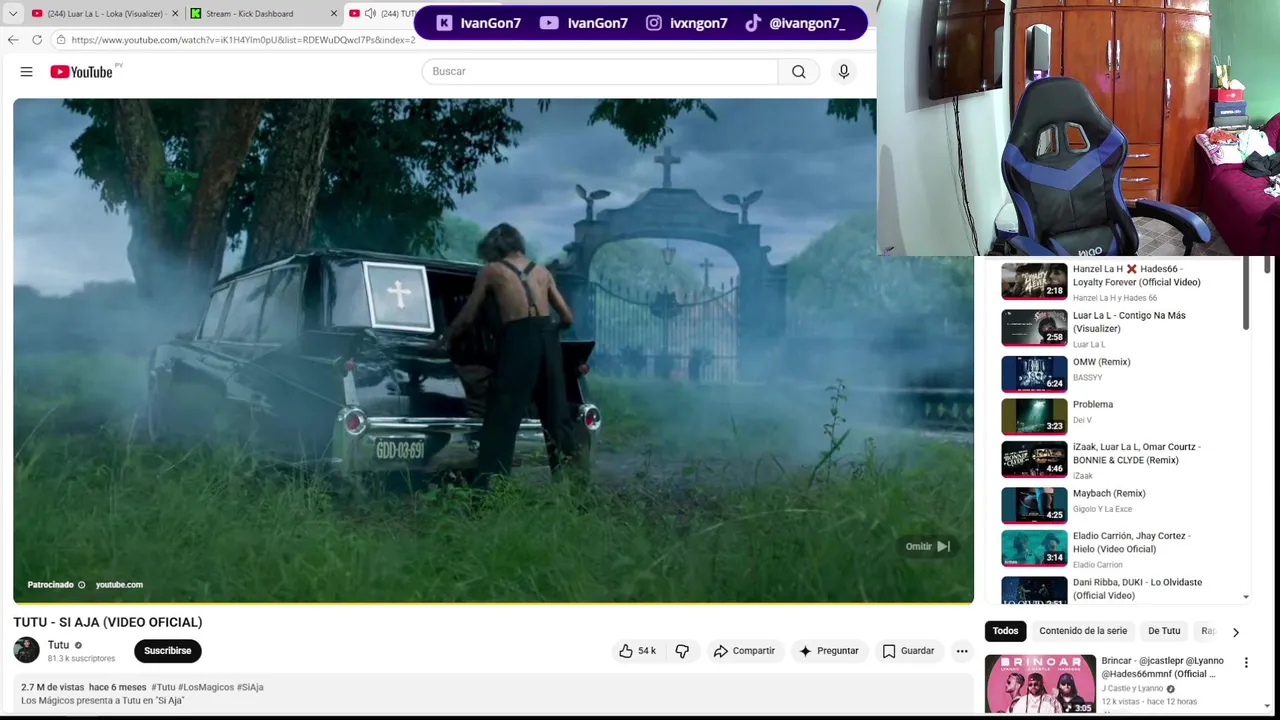1280x720 pixels.
Task: Play the OMW (Remix) playlist item
Action: click(x=1118, y=373)
